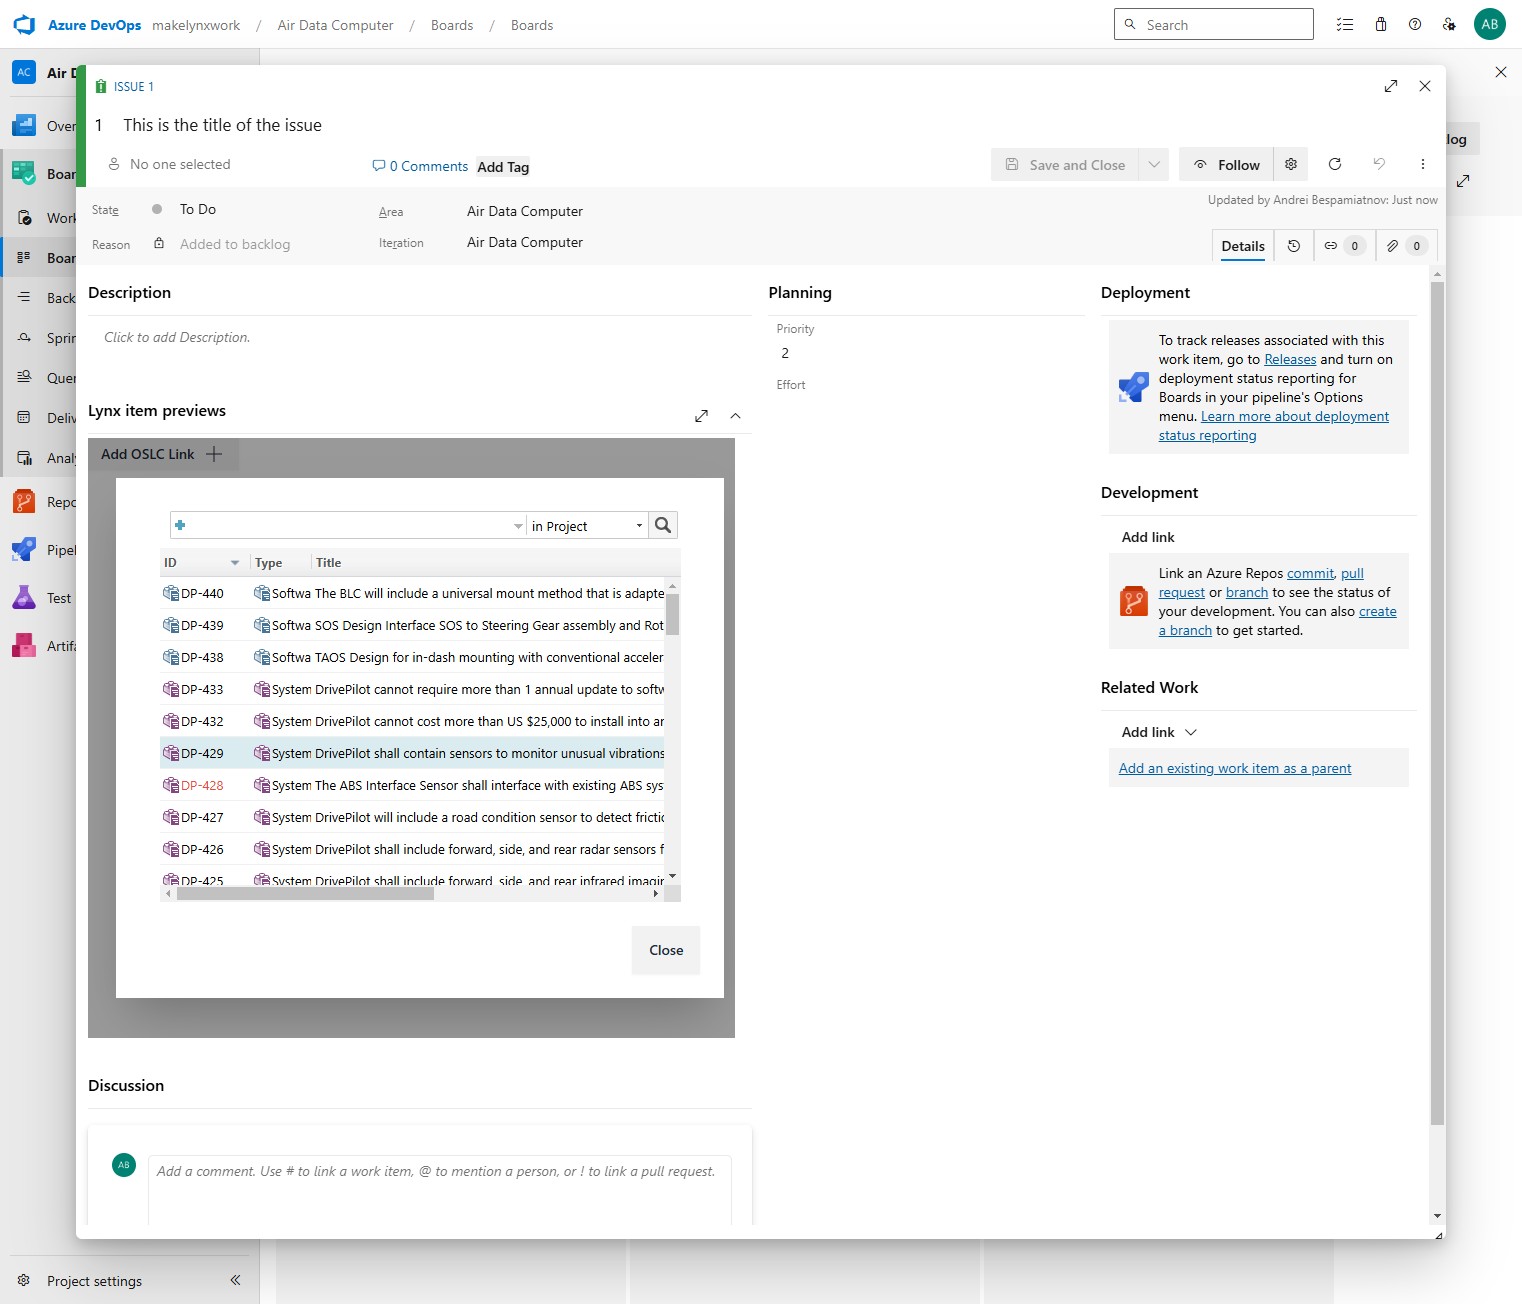Open the work items list icon in header

(1345, 25)
